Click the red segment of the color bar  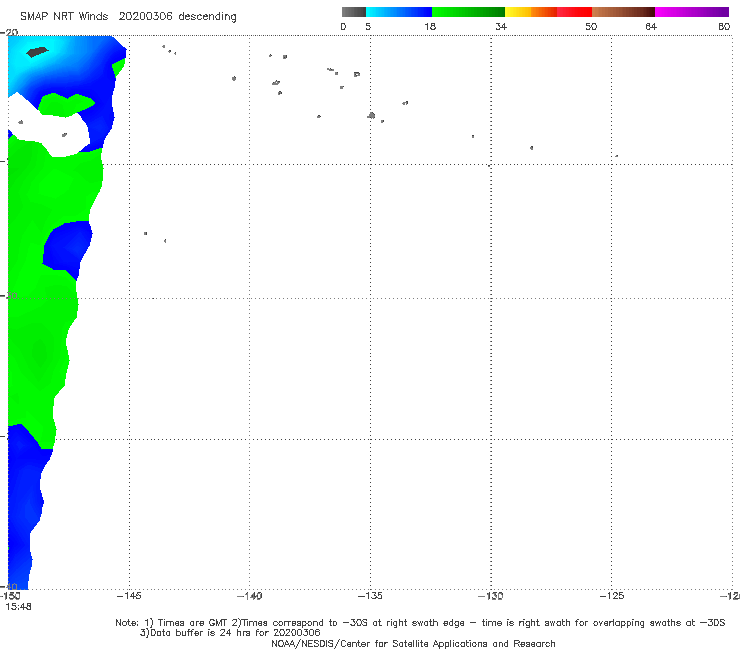click(574, 12)
